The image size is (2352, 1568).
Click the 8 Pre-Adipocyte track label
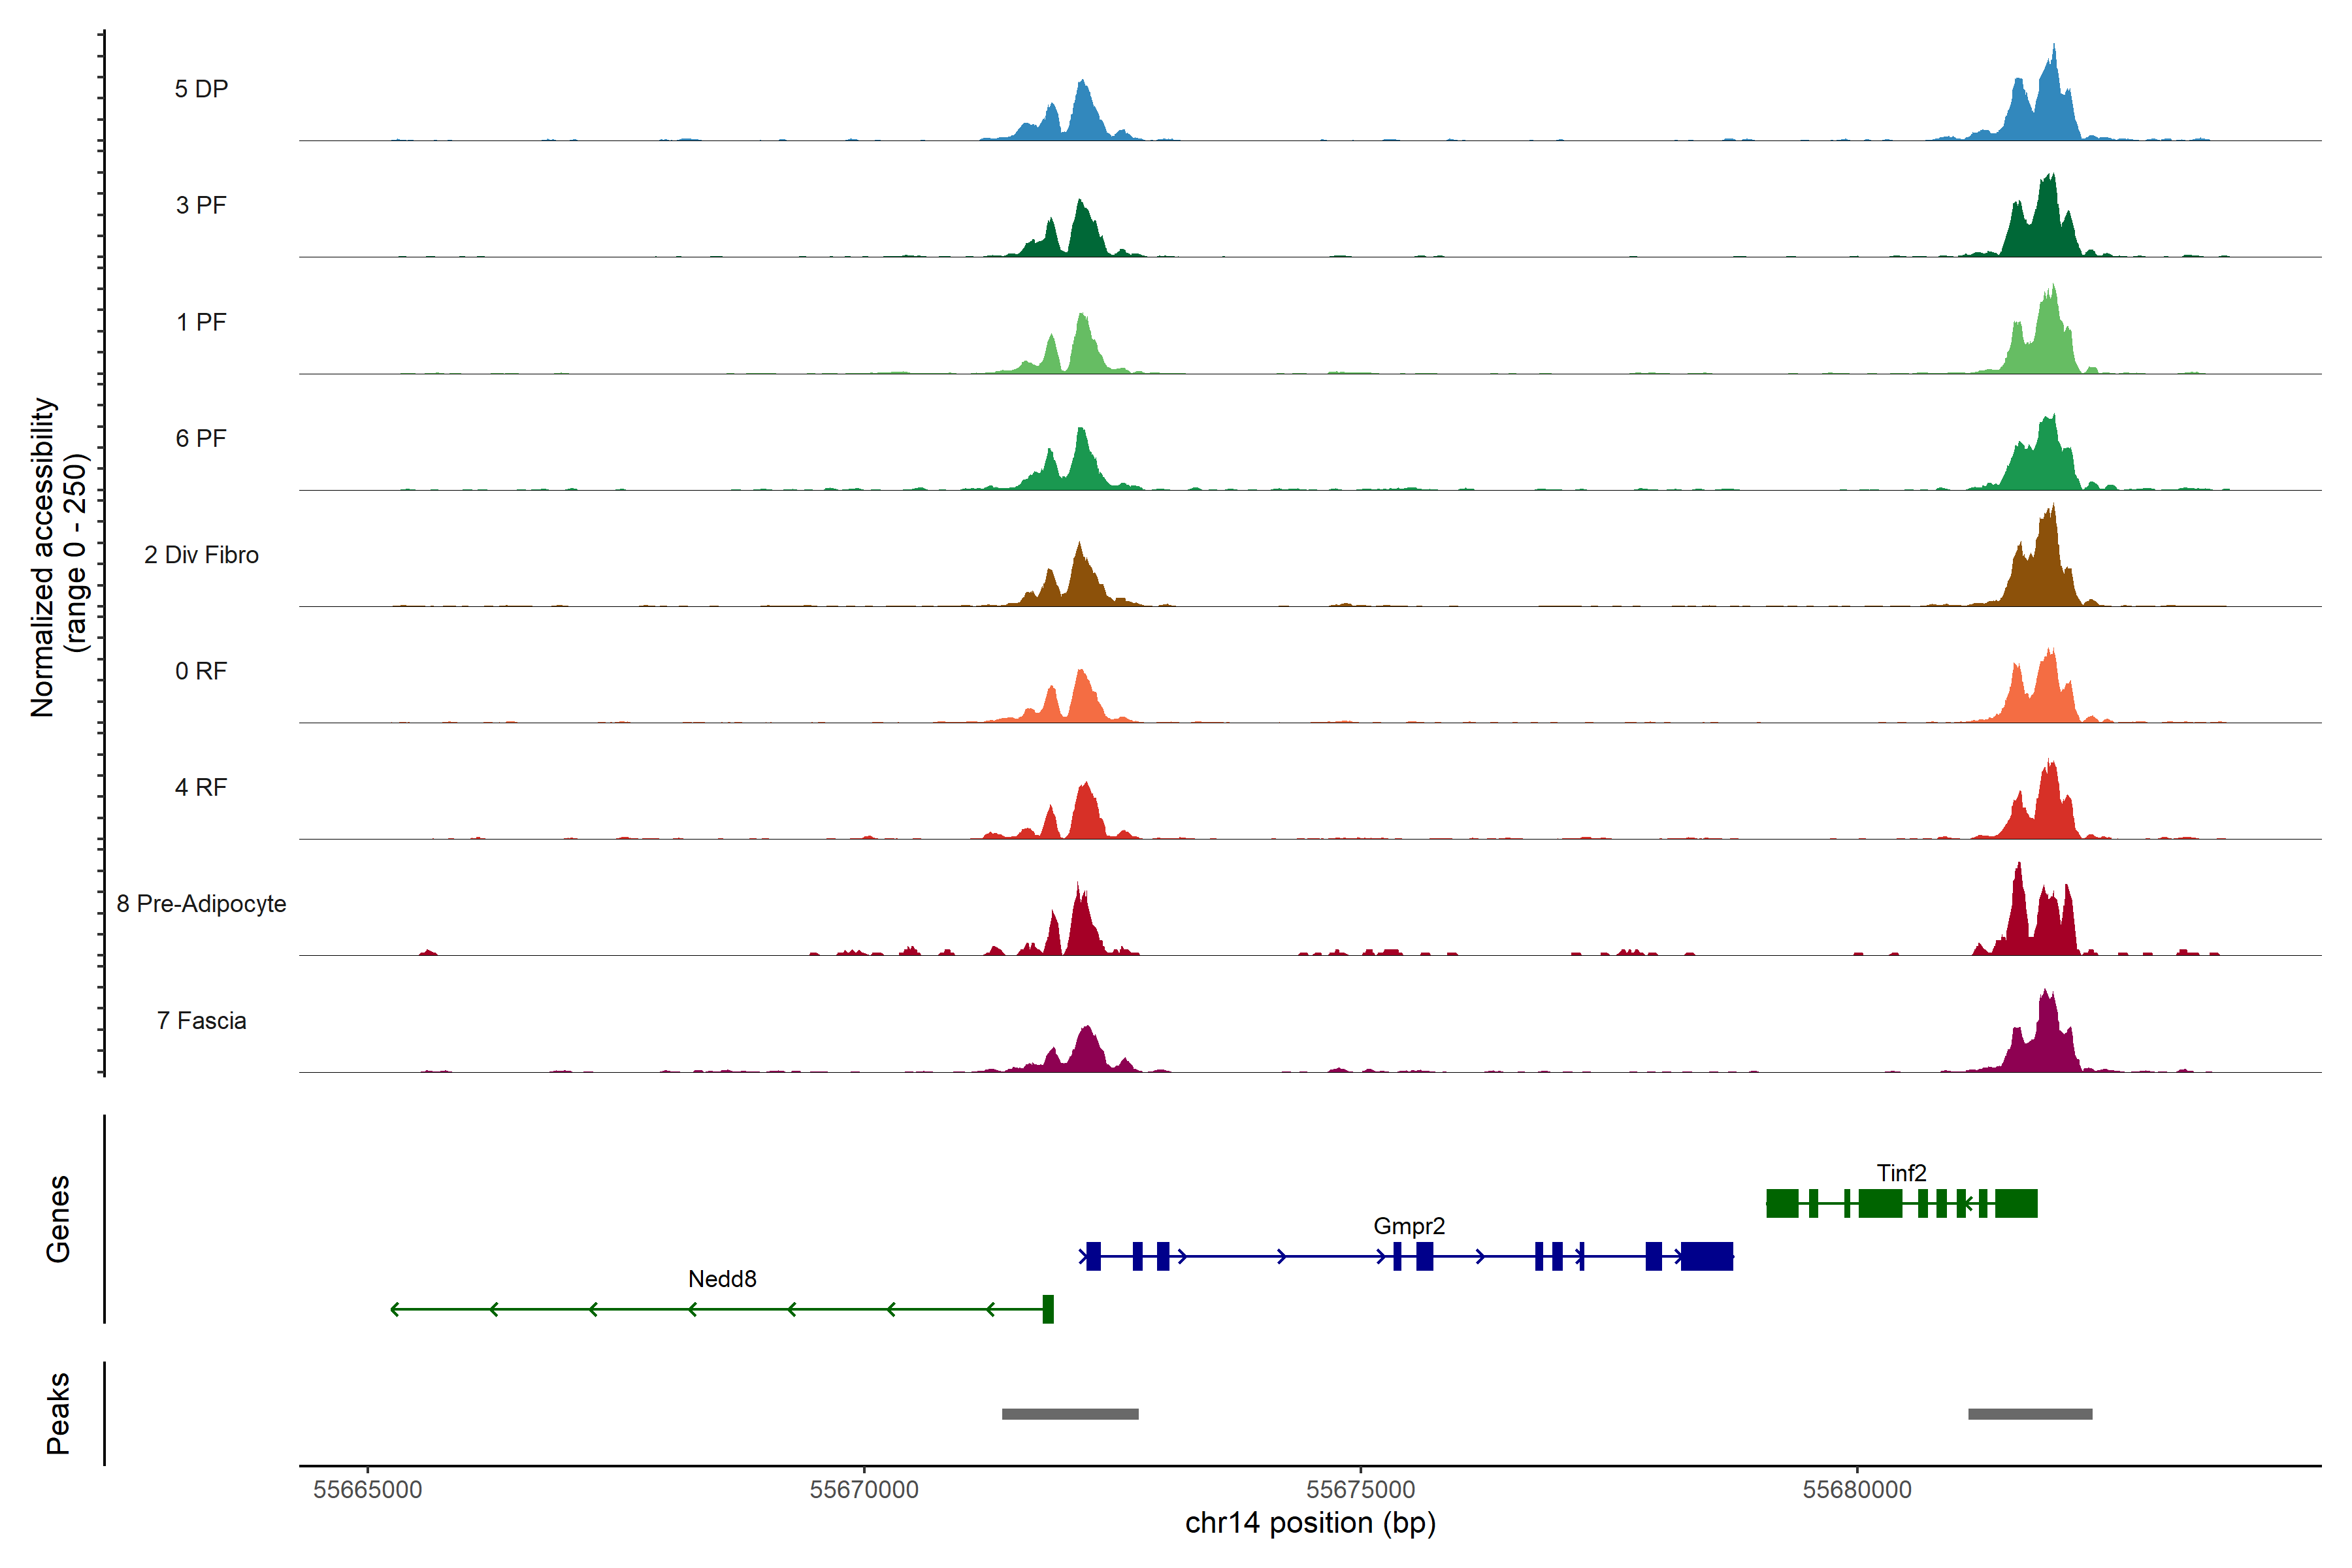(x=201, y=904)
